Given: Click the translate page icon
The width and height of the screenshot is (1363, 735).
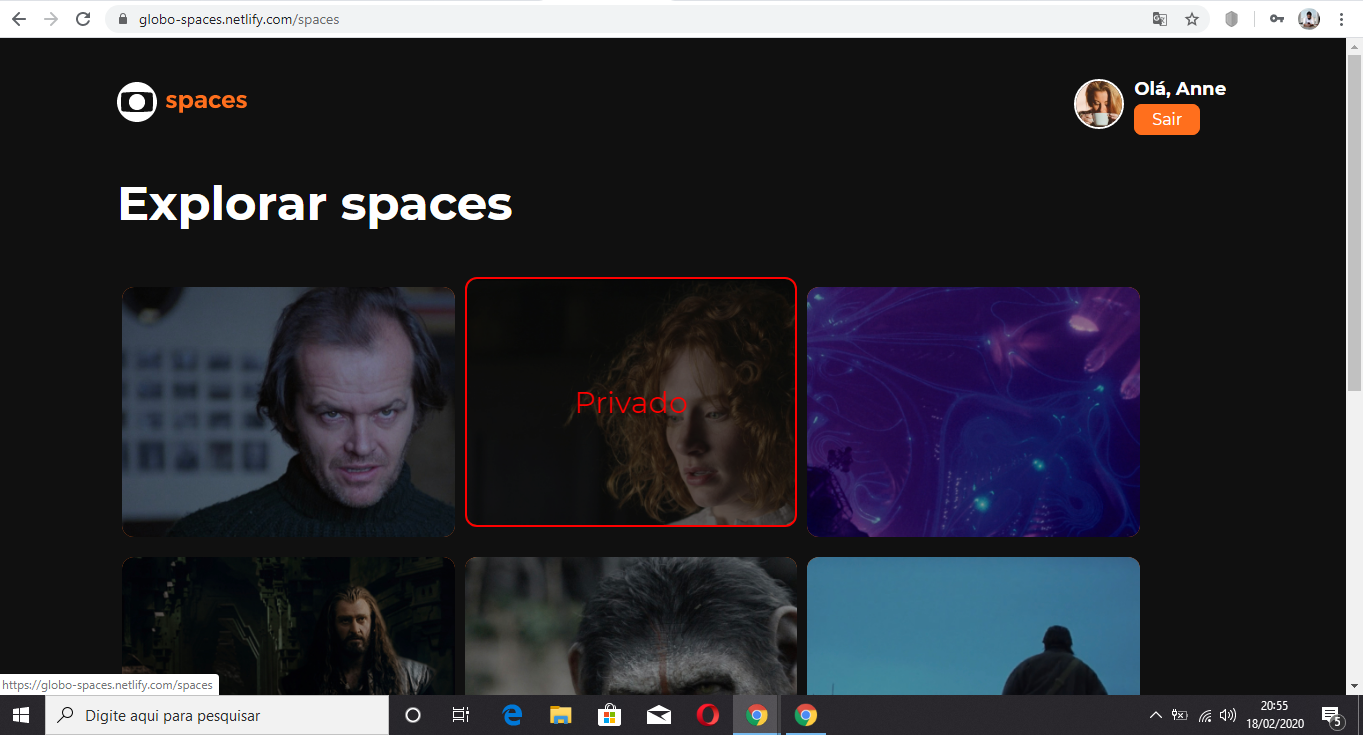Looking at the screenshot, I should (1160, 19).
